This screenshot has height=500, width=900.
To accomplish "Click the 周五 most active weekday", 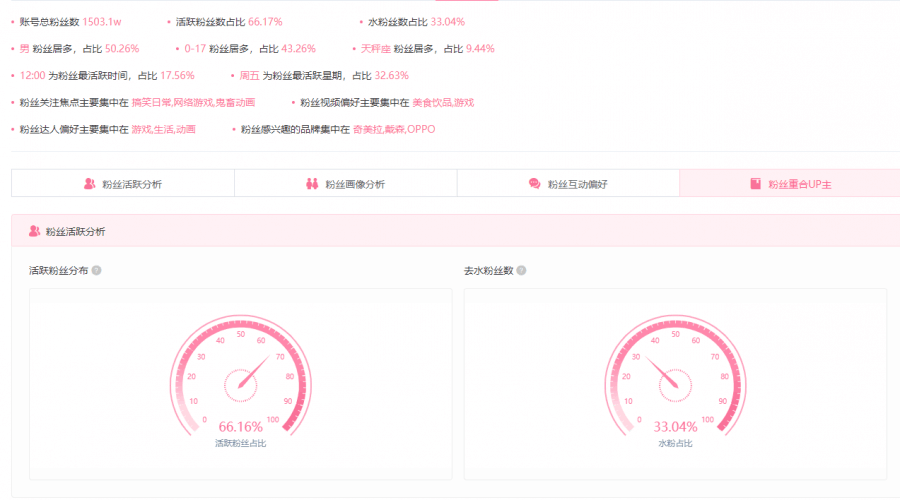I will (x=250, y=76).
